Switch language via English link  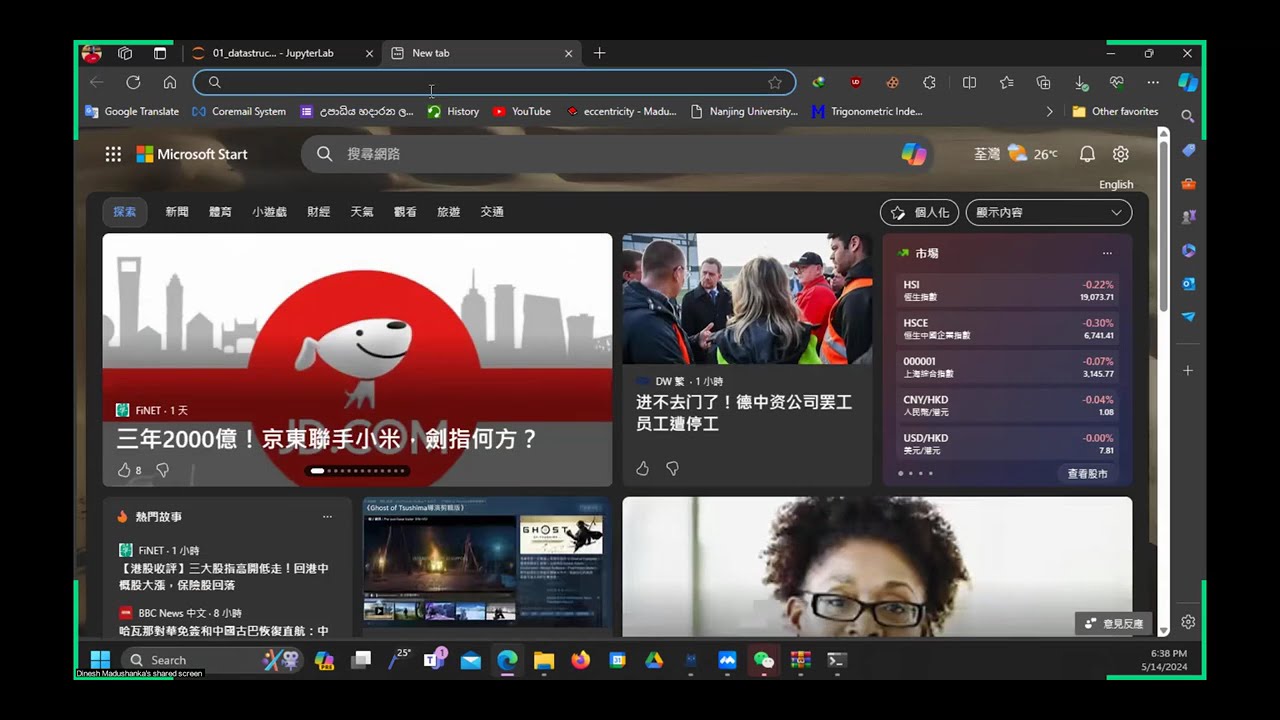[1116, 185]
